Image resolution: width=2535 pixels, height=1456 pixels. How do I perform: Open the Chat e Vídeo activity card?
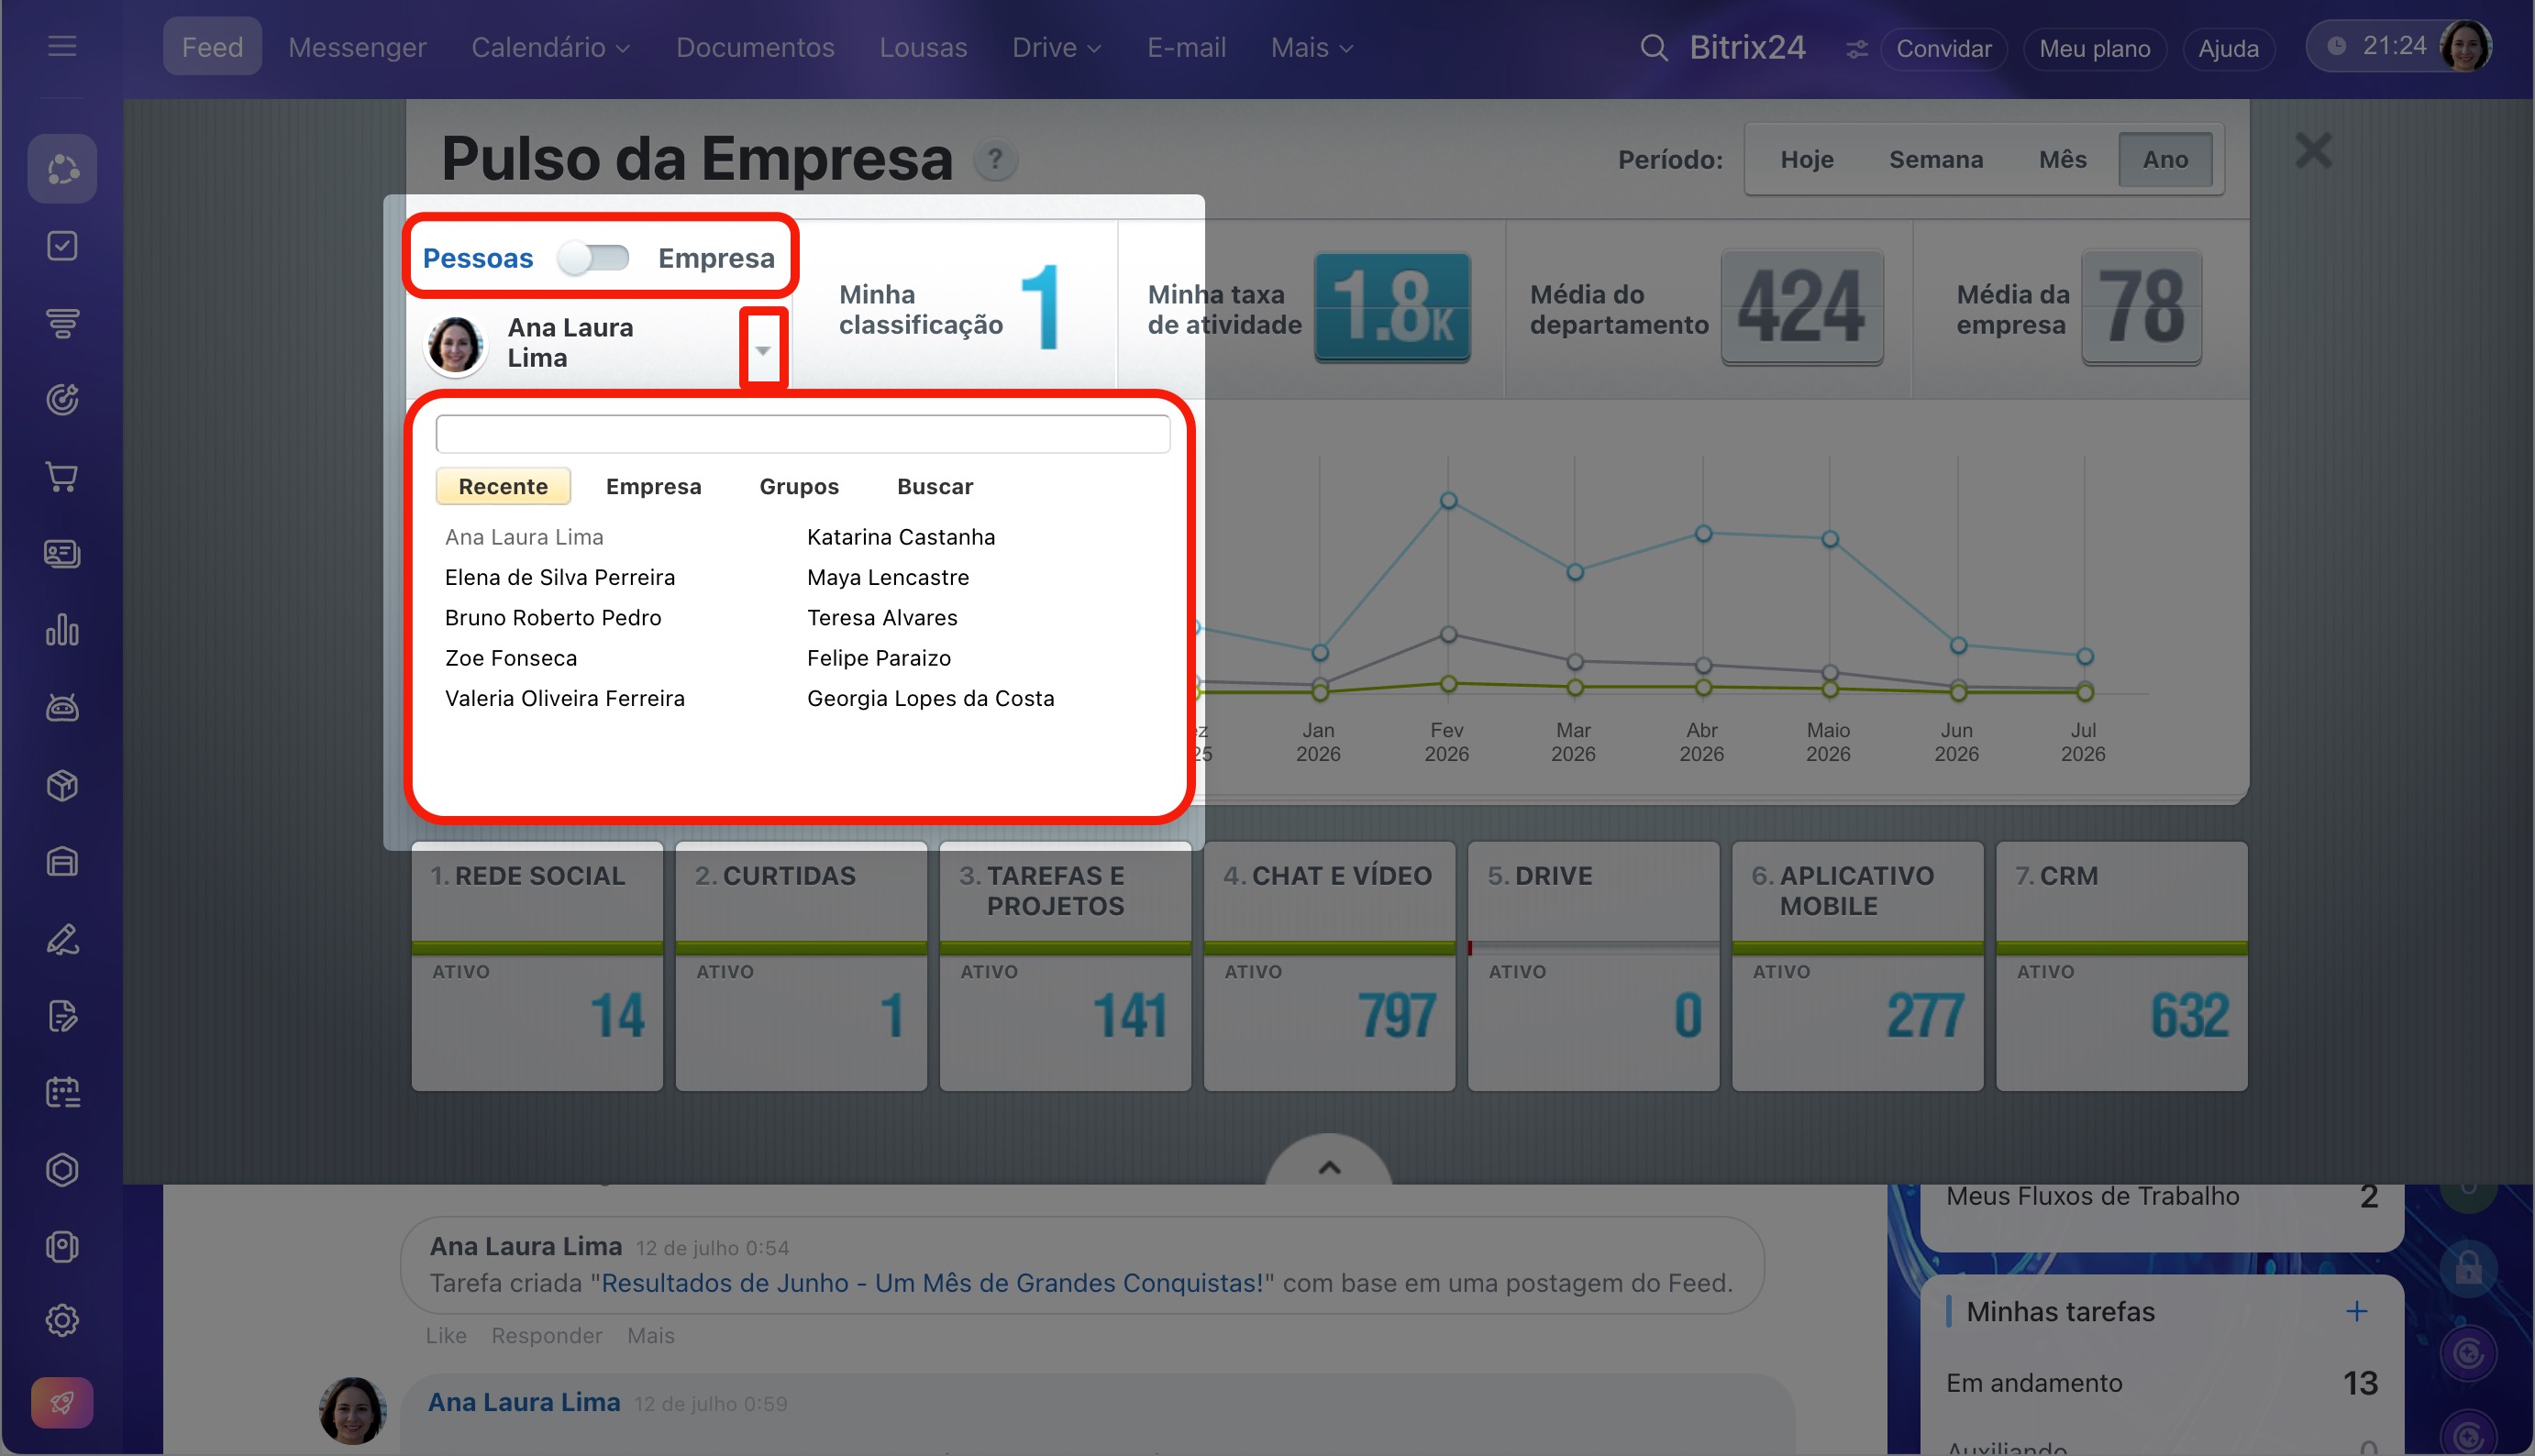tap(1329, 966)
